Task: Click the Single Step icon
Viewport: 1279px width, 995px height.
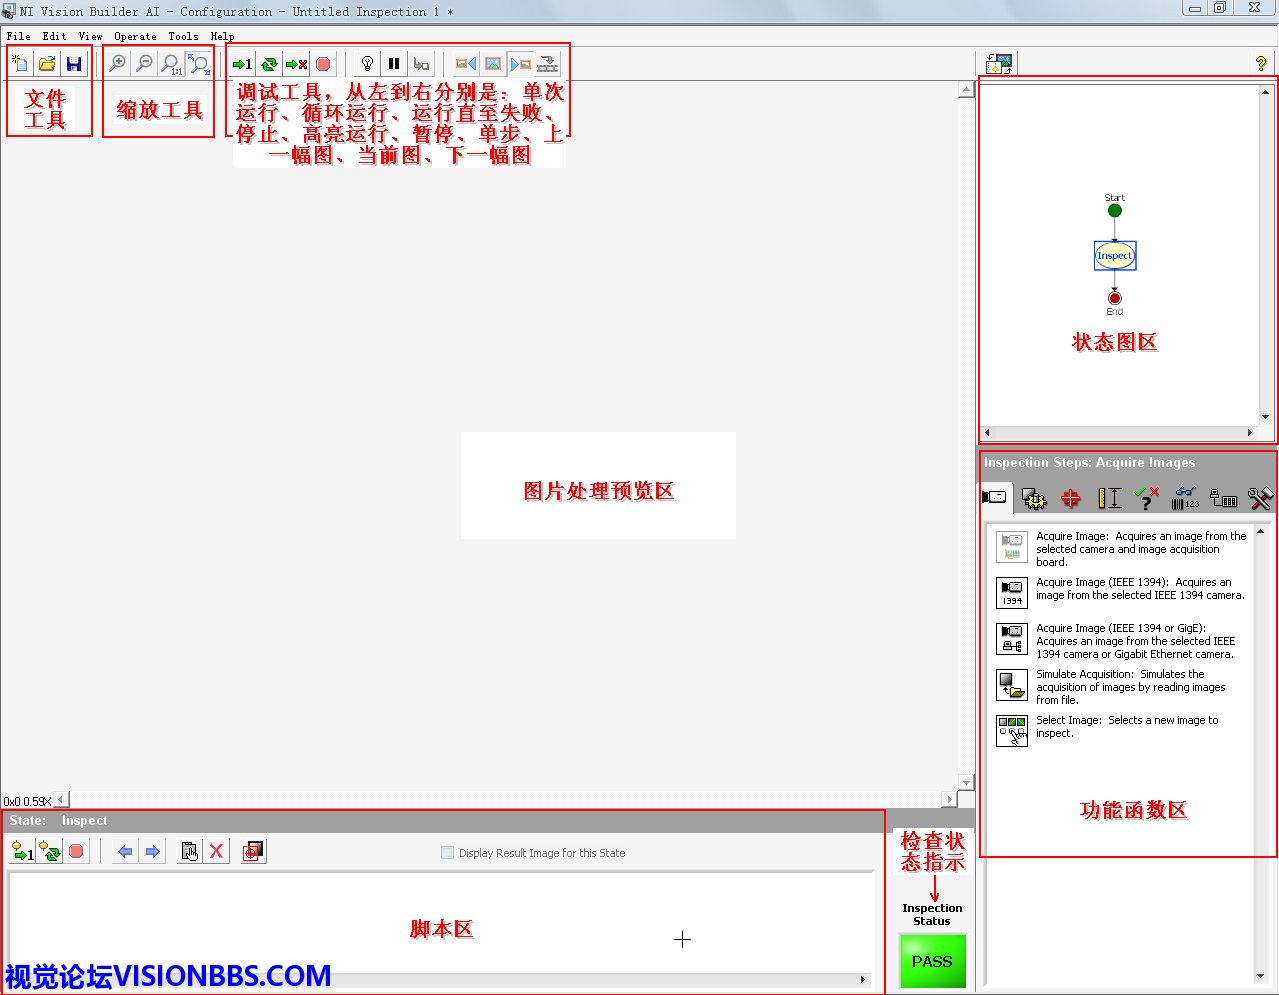Action: [421, 64]
